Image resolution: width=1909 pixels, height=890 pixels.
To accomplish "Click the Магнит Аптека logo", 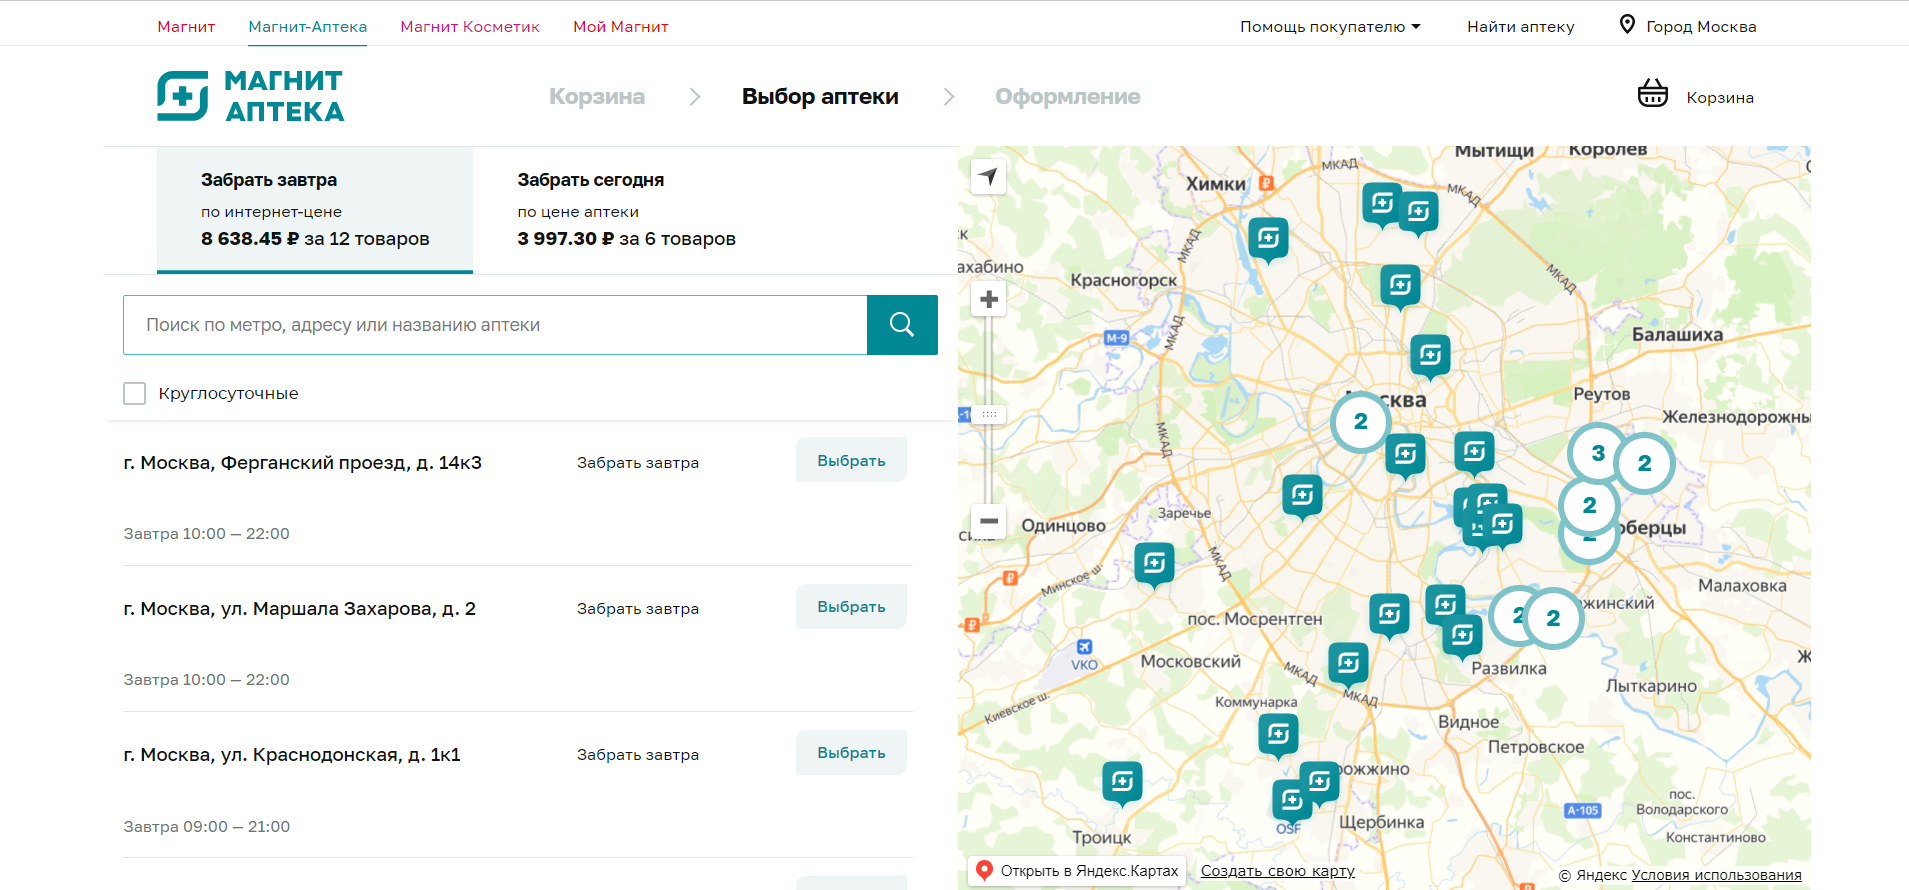I will click(250, 96).
